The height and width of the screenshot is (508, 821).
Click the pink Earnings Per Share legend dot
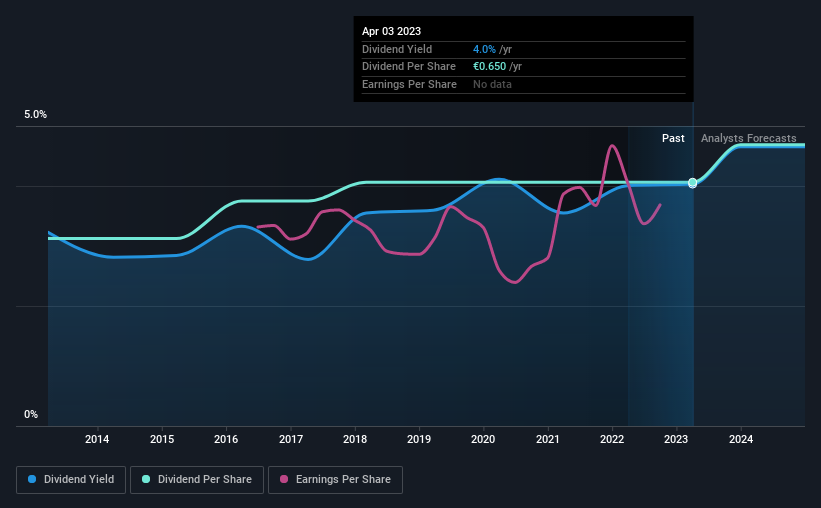coord(284,479)
